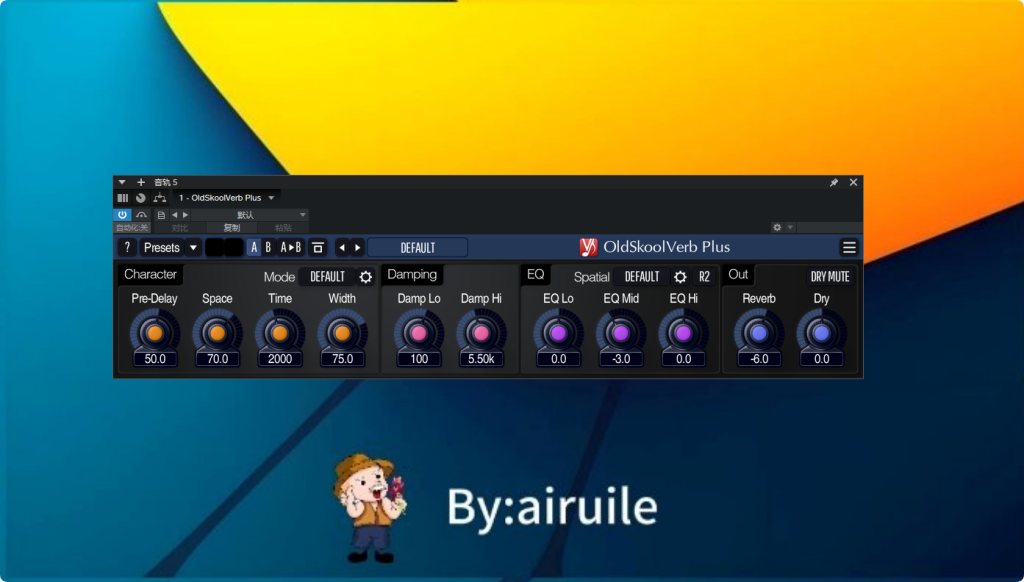Click the 粘贴 paste button
This screenshot has width=1024, height=582.
pos(283,227)
